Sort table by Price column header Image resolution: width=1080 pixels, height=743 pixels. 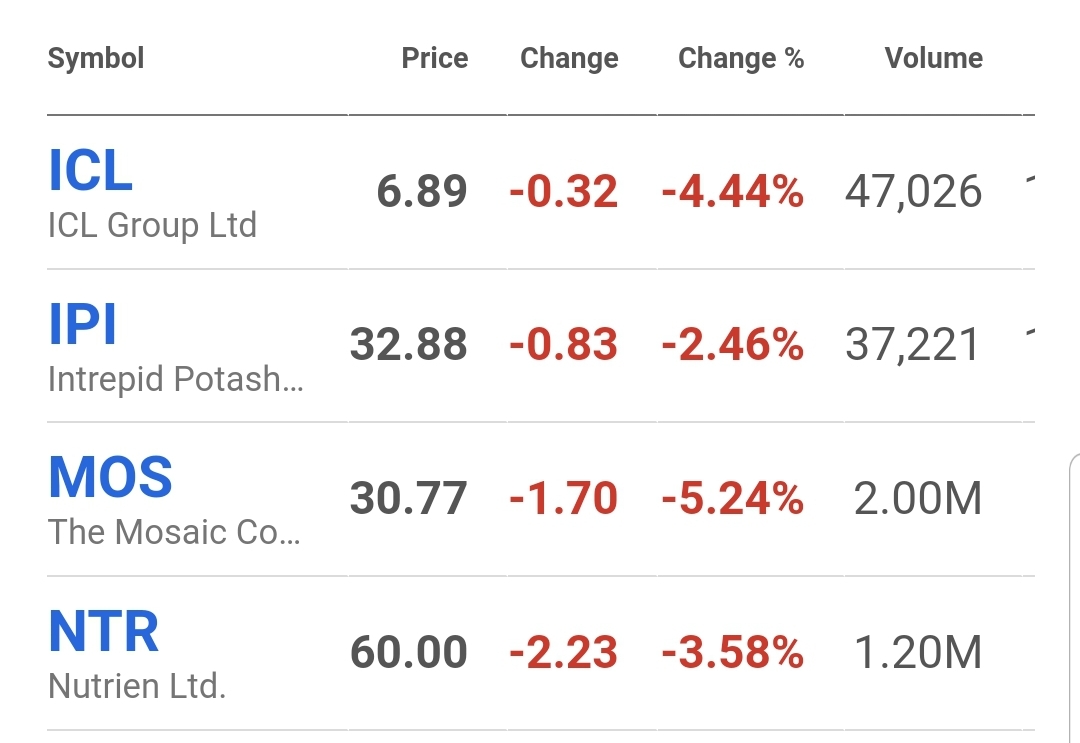(434, 58)
